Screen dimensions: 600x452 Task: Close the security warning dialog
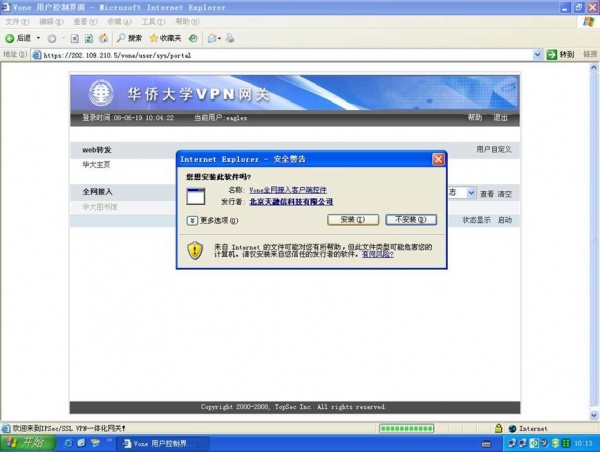(438, 159)
